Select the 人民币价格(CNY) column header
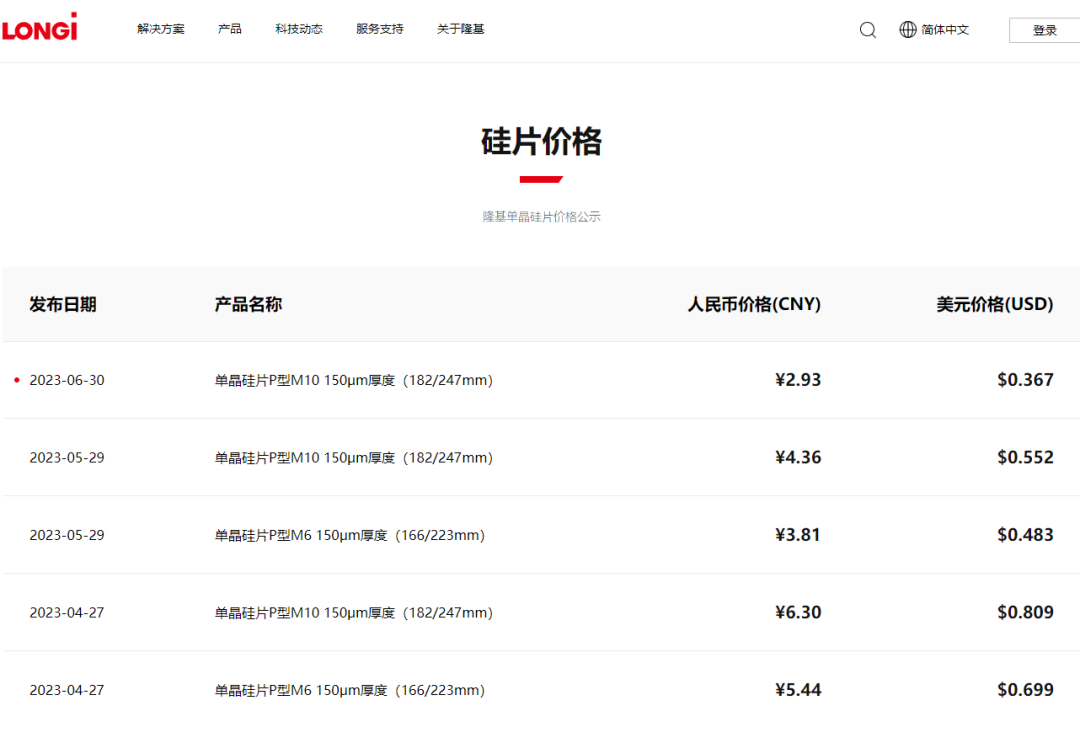This screenshot has height=738, width=1080. [754, 305]
